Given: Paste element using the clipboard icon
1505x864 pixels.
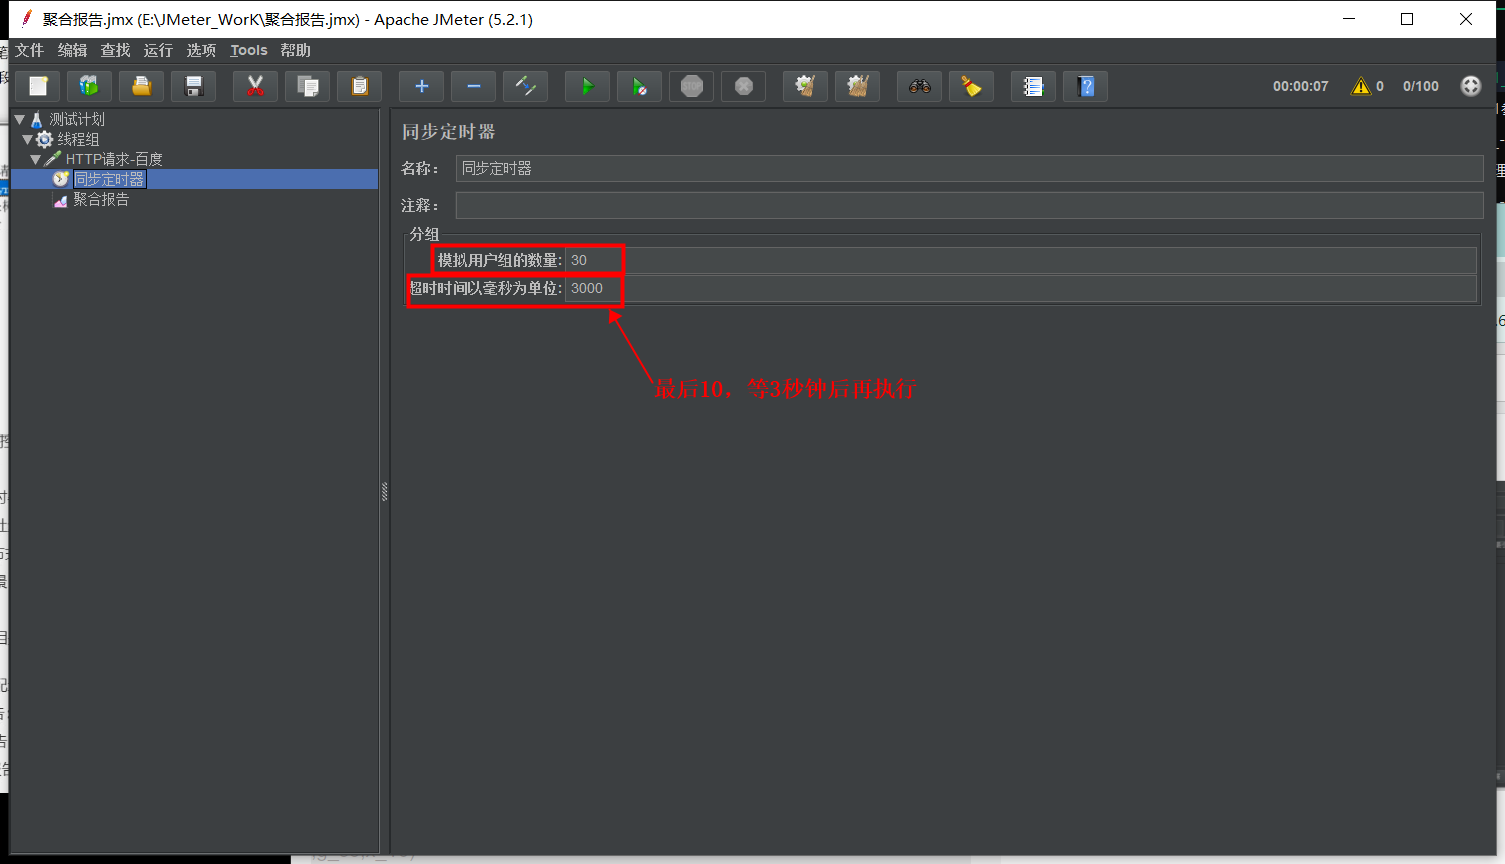Looking at the screenshot, I should (360, 86).
